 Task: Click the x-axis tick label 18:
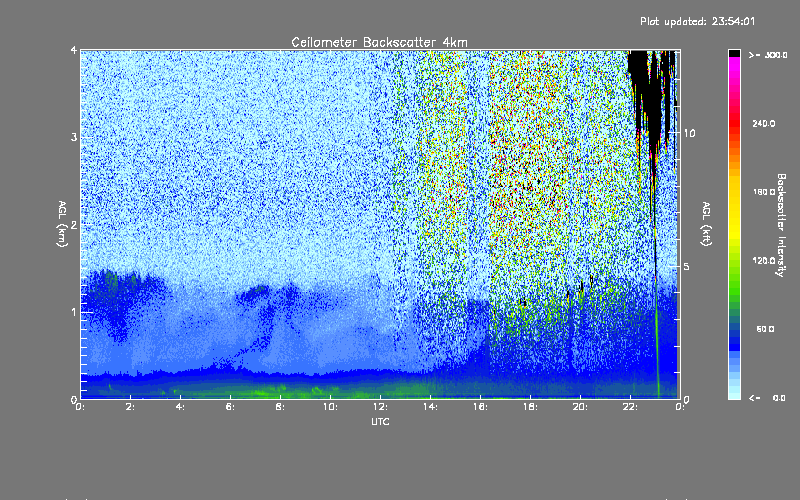[531, 407]
